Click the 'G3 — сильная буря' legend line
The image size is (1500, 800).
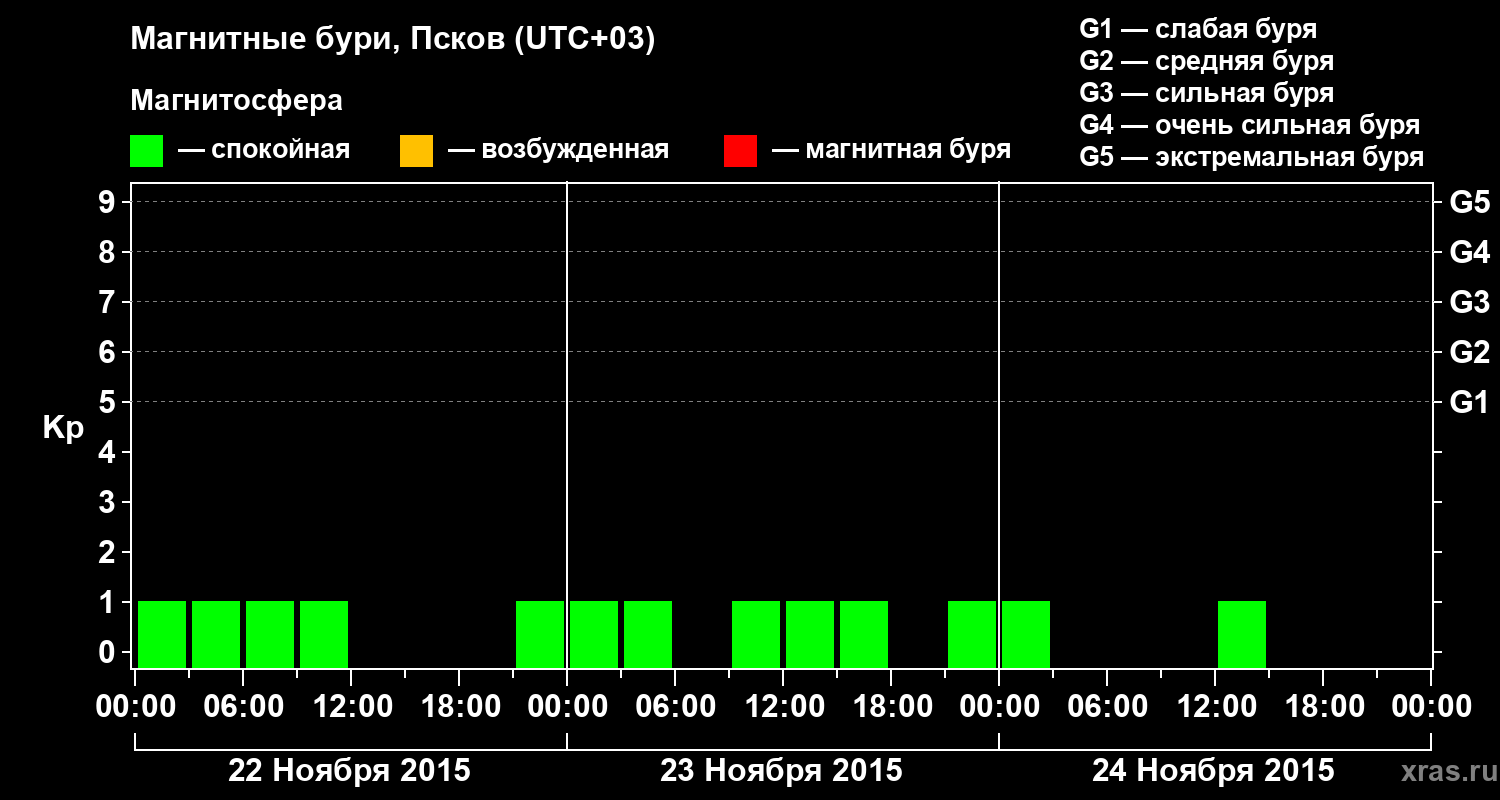(1207, 93)
